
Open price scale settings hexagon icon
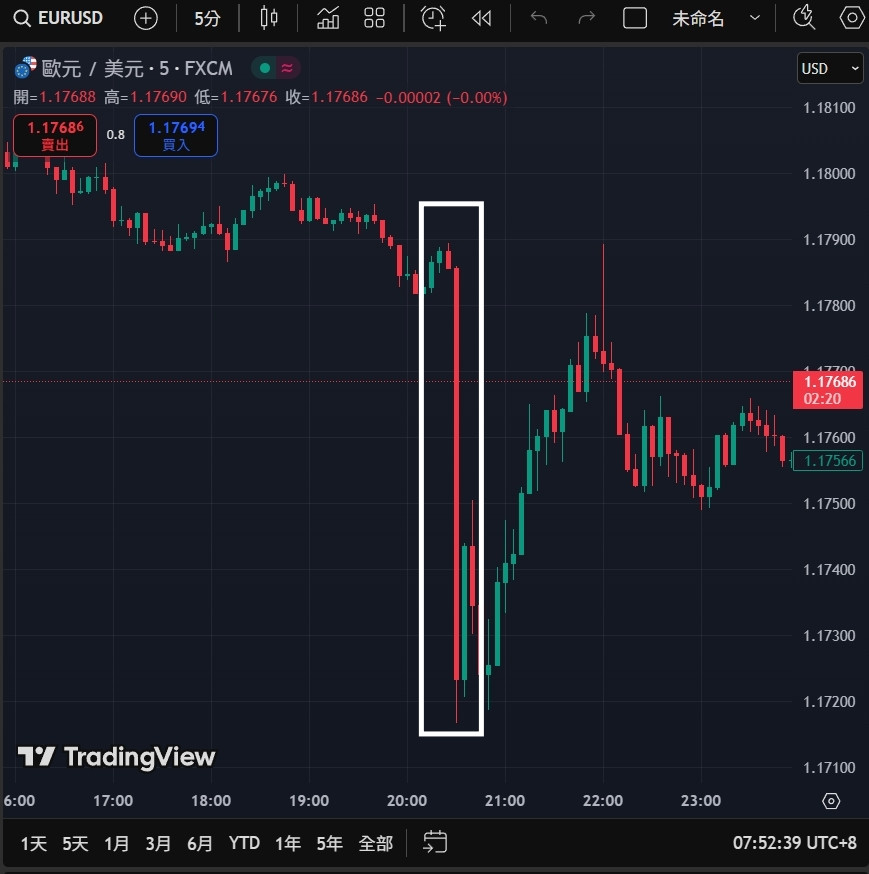point(831,801)
